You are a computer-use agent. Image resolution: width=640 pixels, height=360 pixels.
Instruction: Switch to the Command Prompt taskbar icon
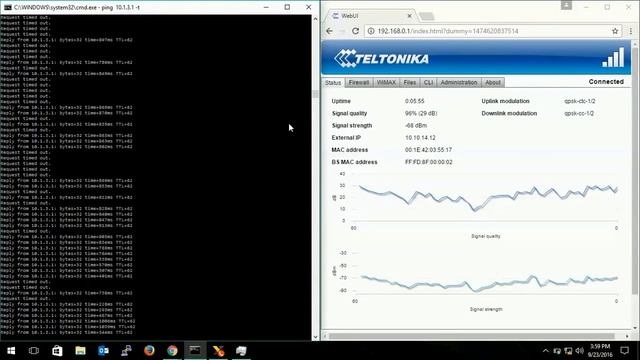point(195,351)
